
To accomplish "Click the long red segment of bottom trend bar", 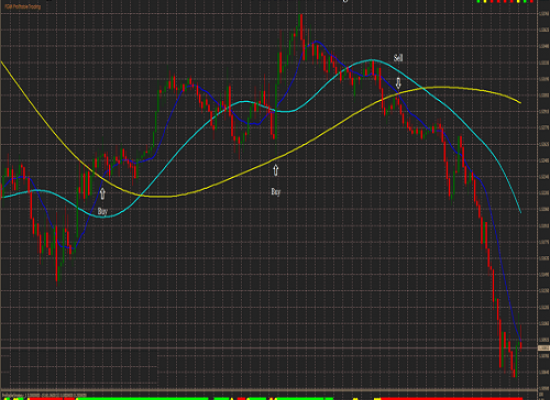I will (x=452, y=399).
